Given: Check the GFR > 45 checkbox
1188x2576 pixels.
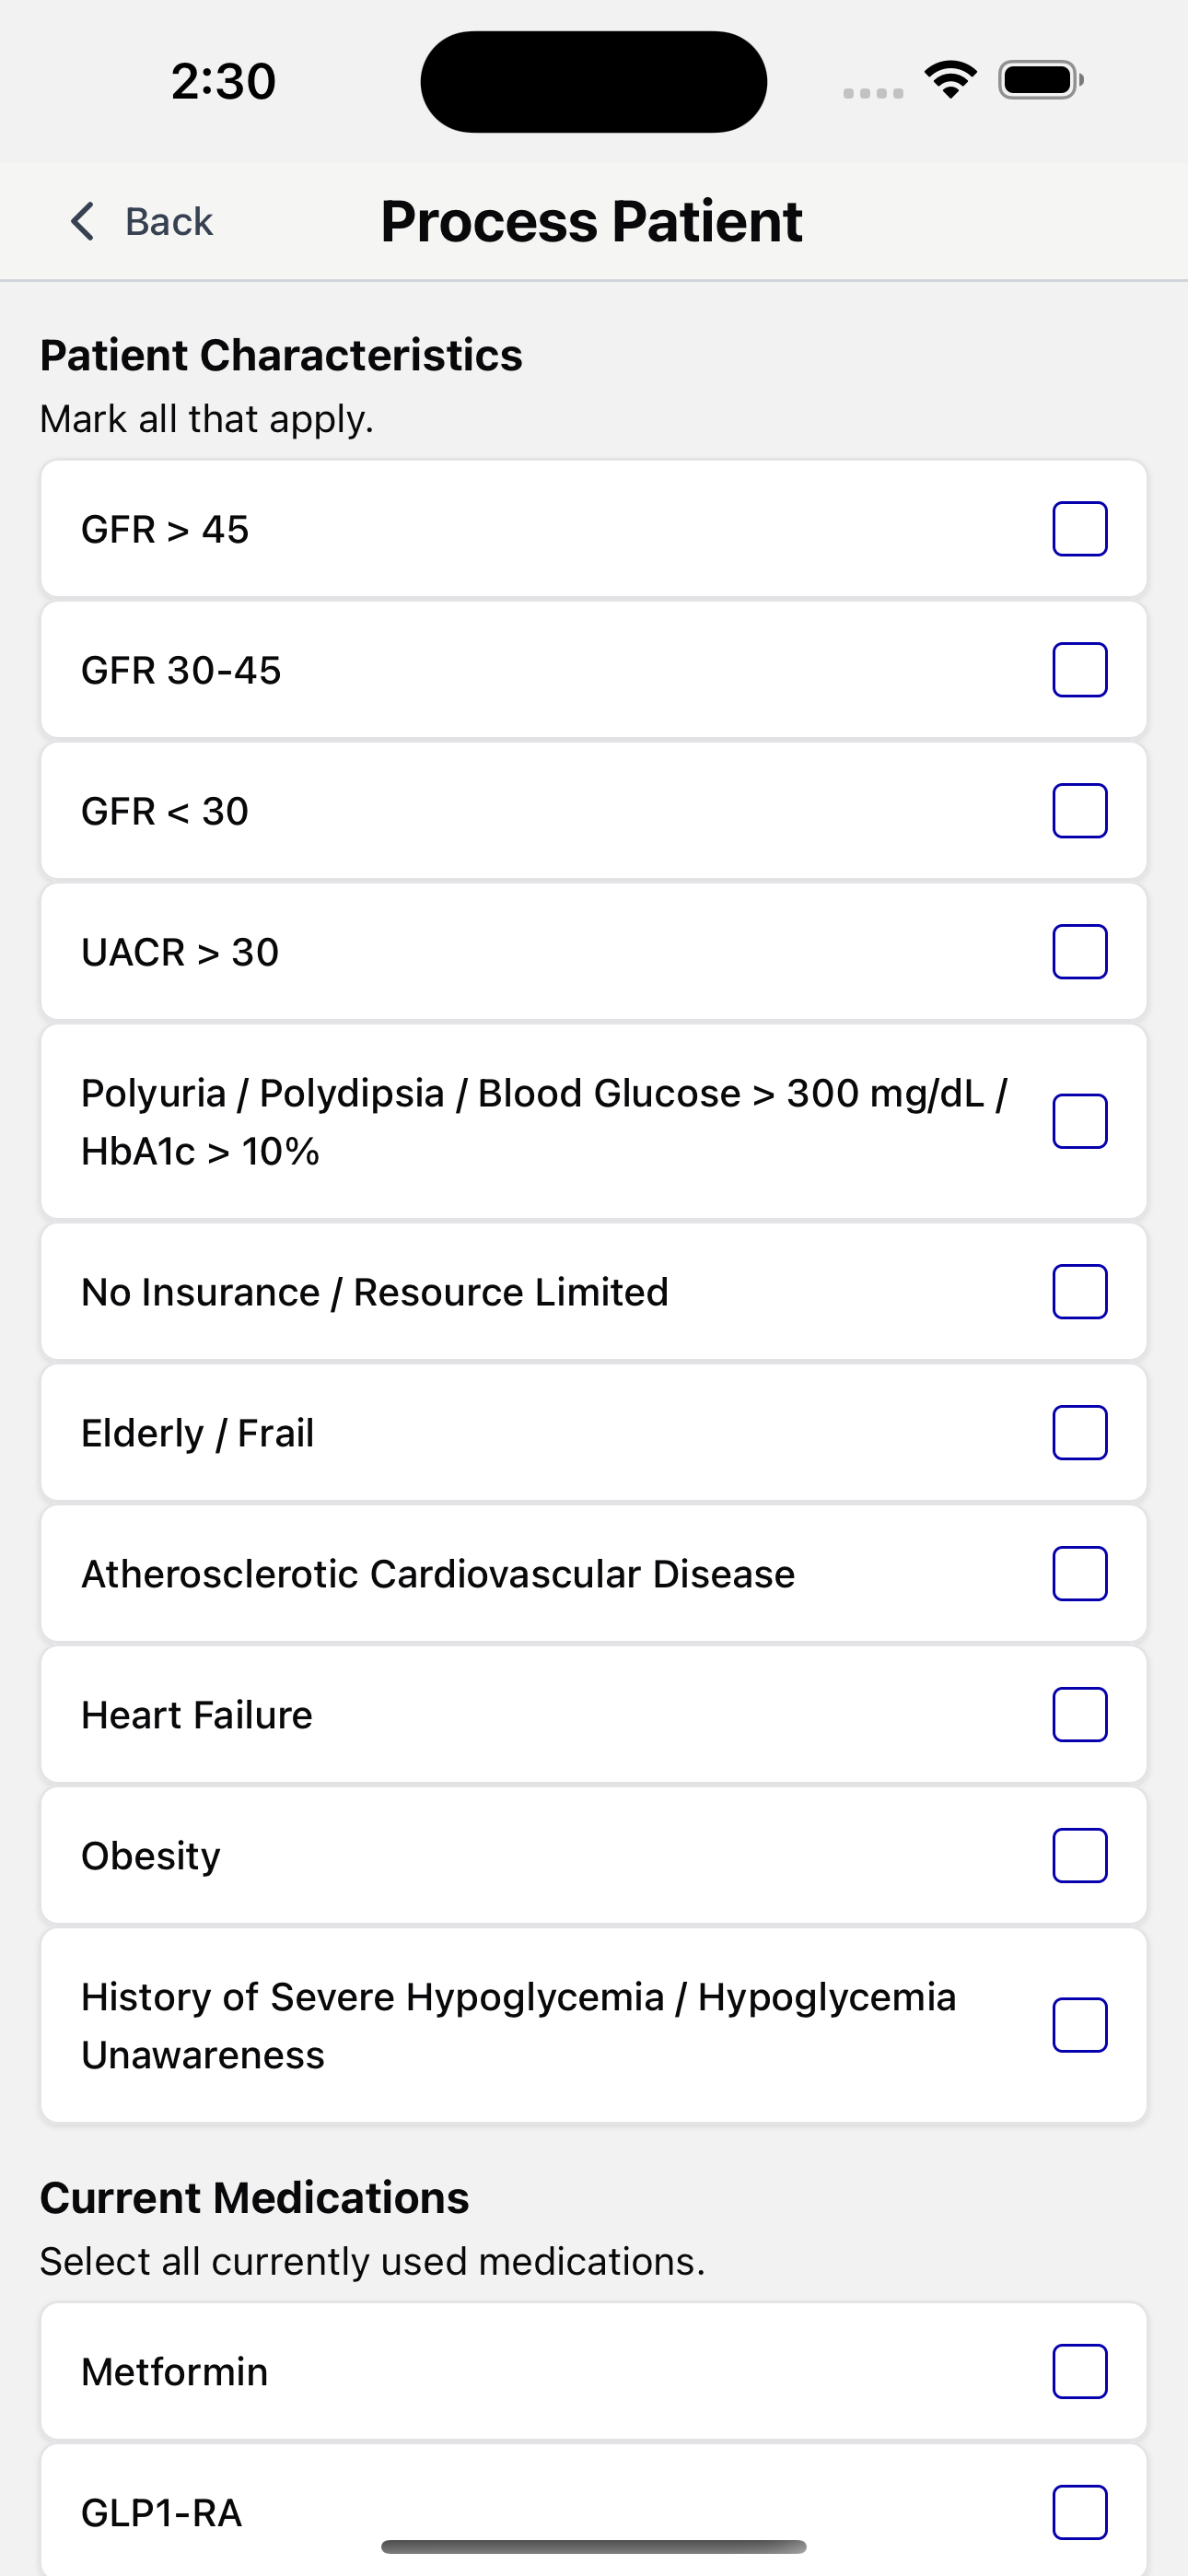Looking at the screenshot, I should click(x=1080, y=528).
